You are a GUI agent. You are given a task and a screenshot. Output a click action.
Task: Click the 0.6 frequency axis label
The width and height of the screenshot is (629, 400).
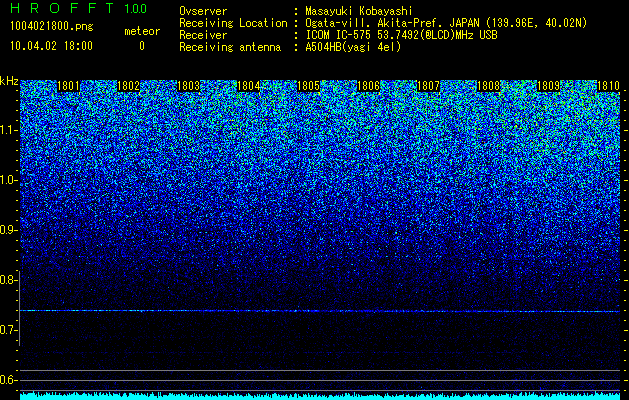pos(9,380)
